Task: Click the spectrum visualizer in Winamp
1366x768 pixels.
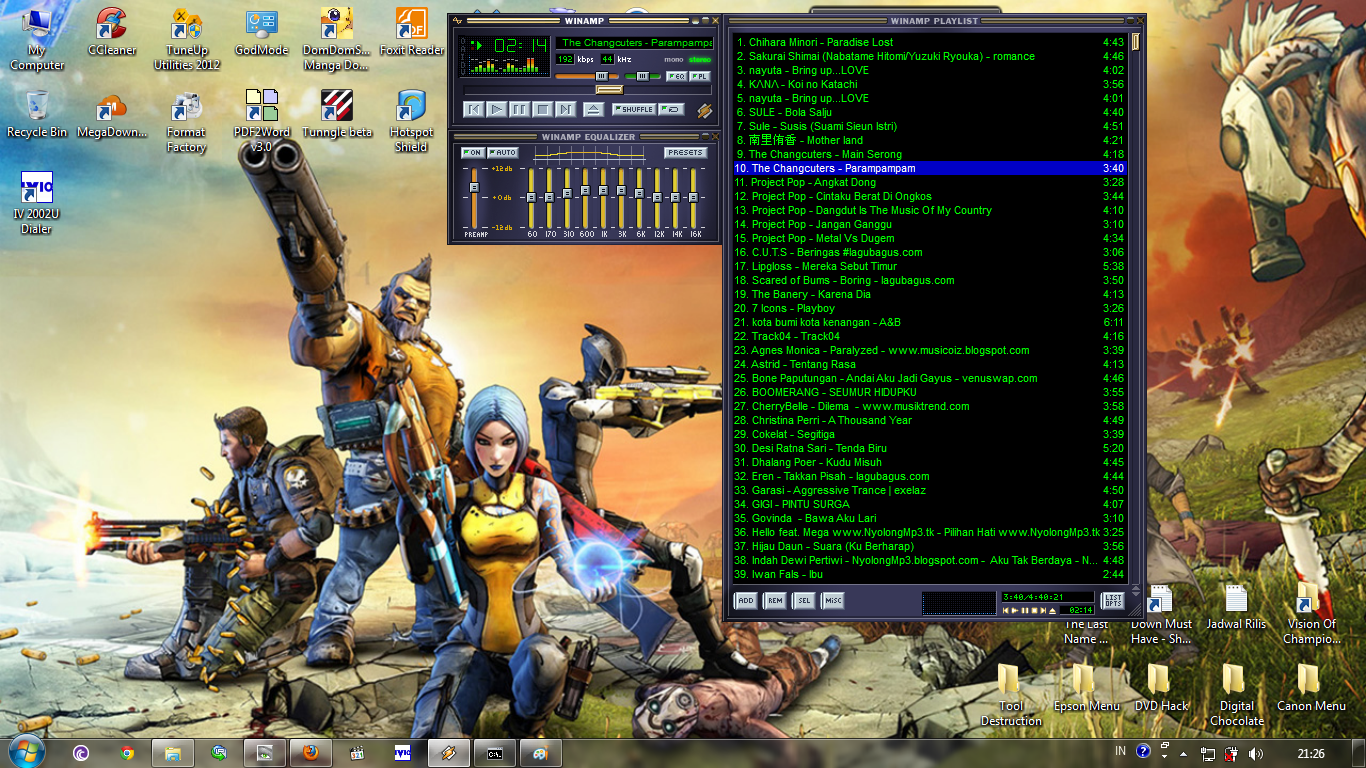Action: tap(508, 67)
